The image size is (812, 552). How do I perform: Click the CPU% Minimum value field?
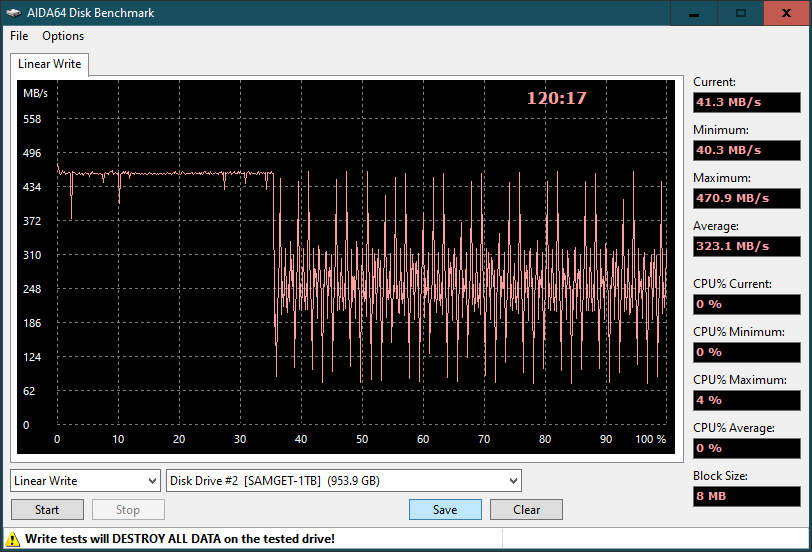point(747,352)
